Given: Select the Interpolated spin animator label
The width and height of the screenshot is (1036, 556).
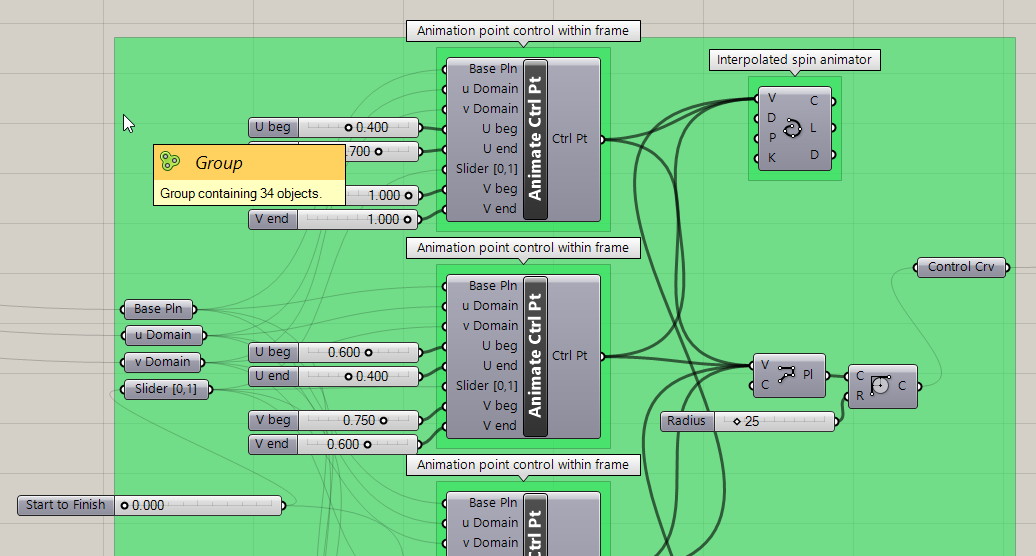Looking at the screenshot, I should (794, 60).
